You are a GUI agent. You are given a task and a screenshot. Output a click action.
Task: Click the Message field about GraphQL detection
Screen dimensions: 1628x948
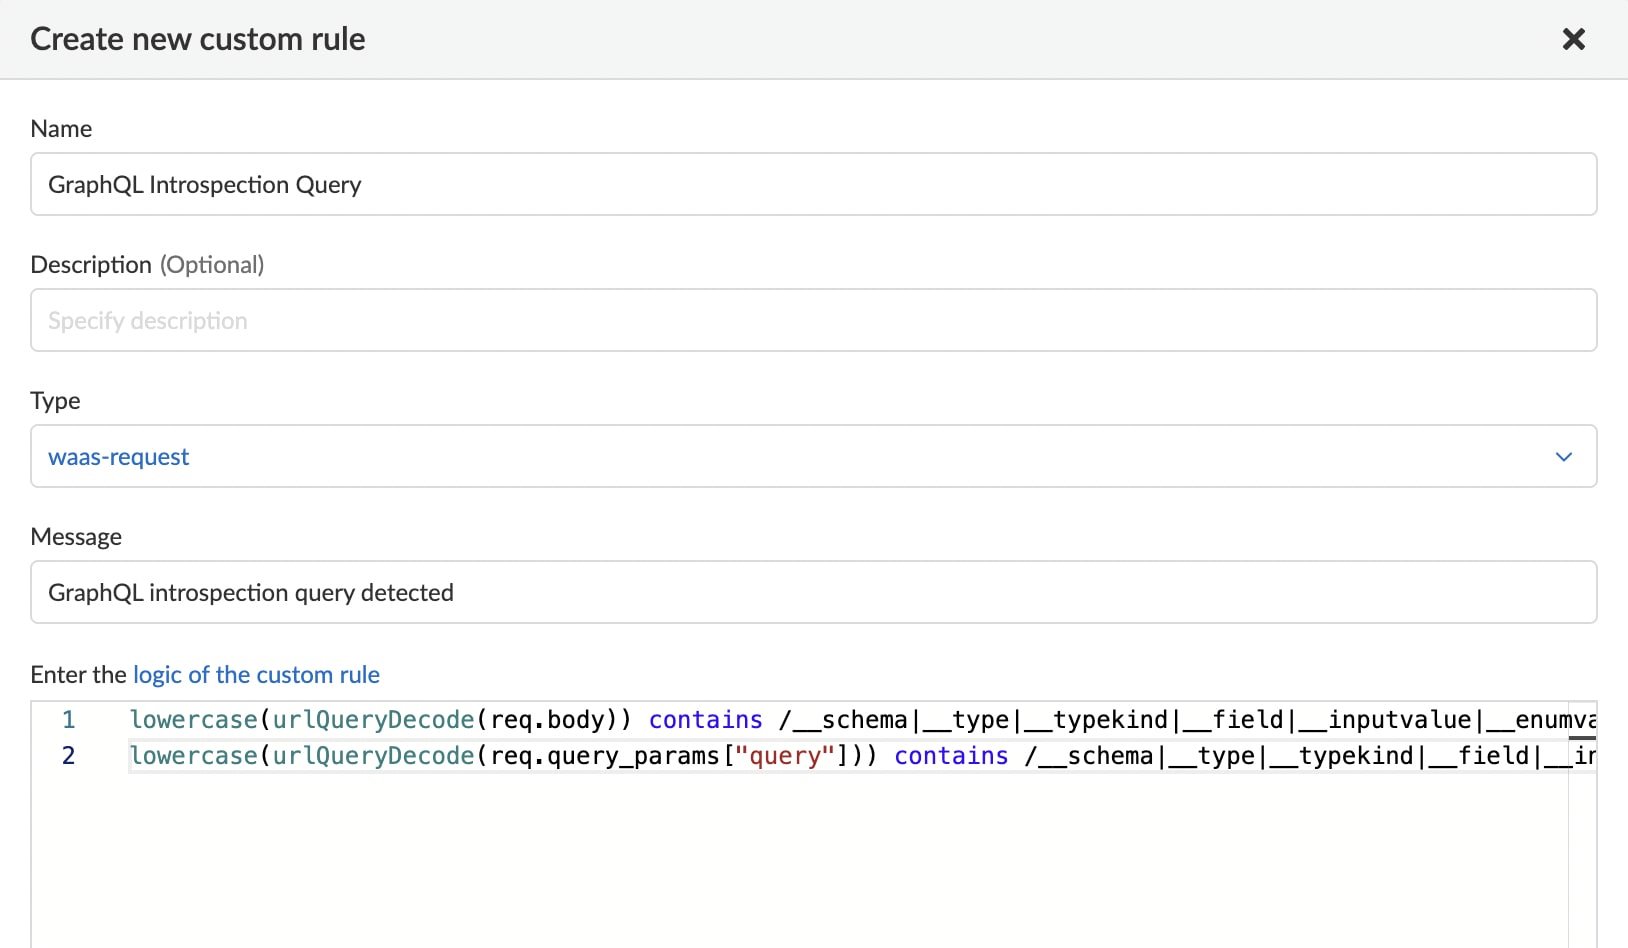pos(813,592)
